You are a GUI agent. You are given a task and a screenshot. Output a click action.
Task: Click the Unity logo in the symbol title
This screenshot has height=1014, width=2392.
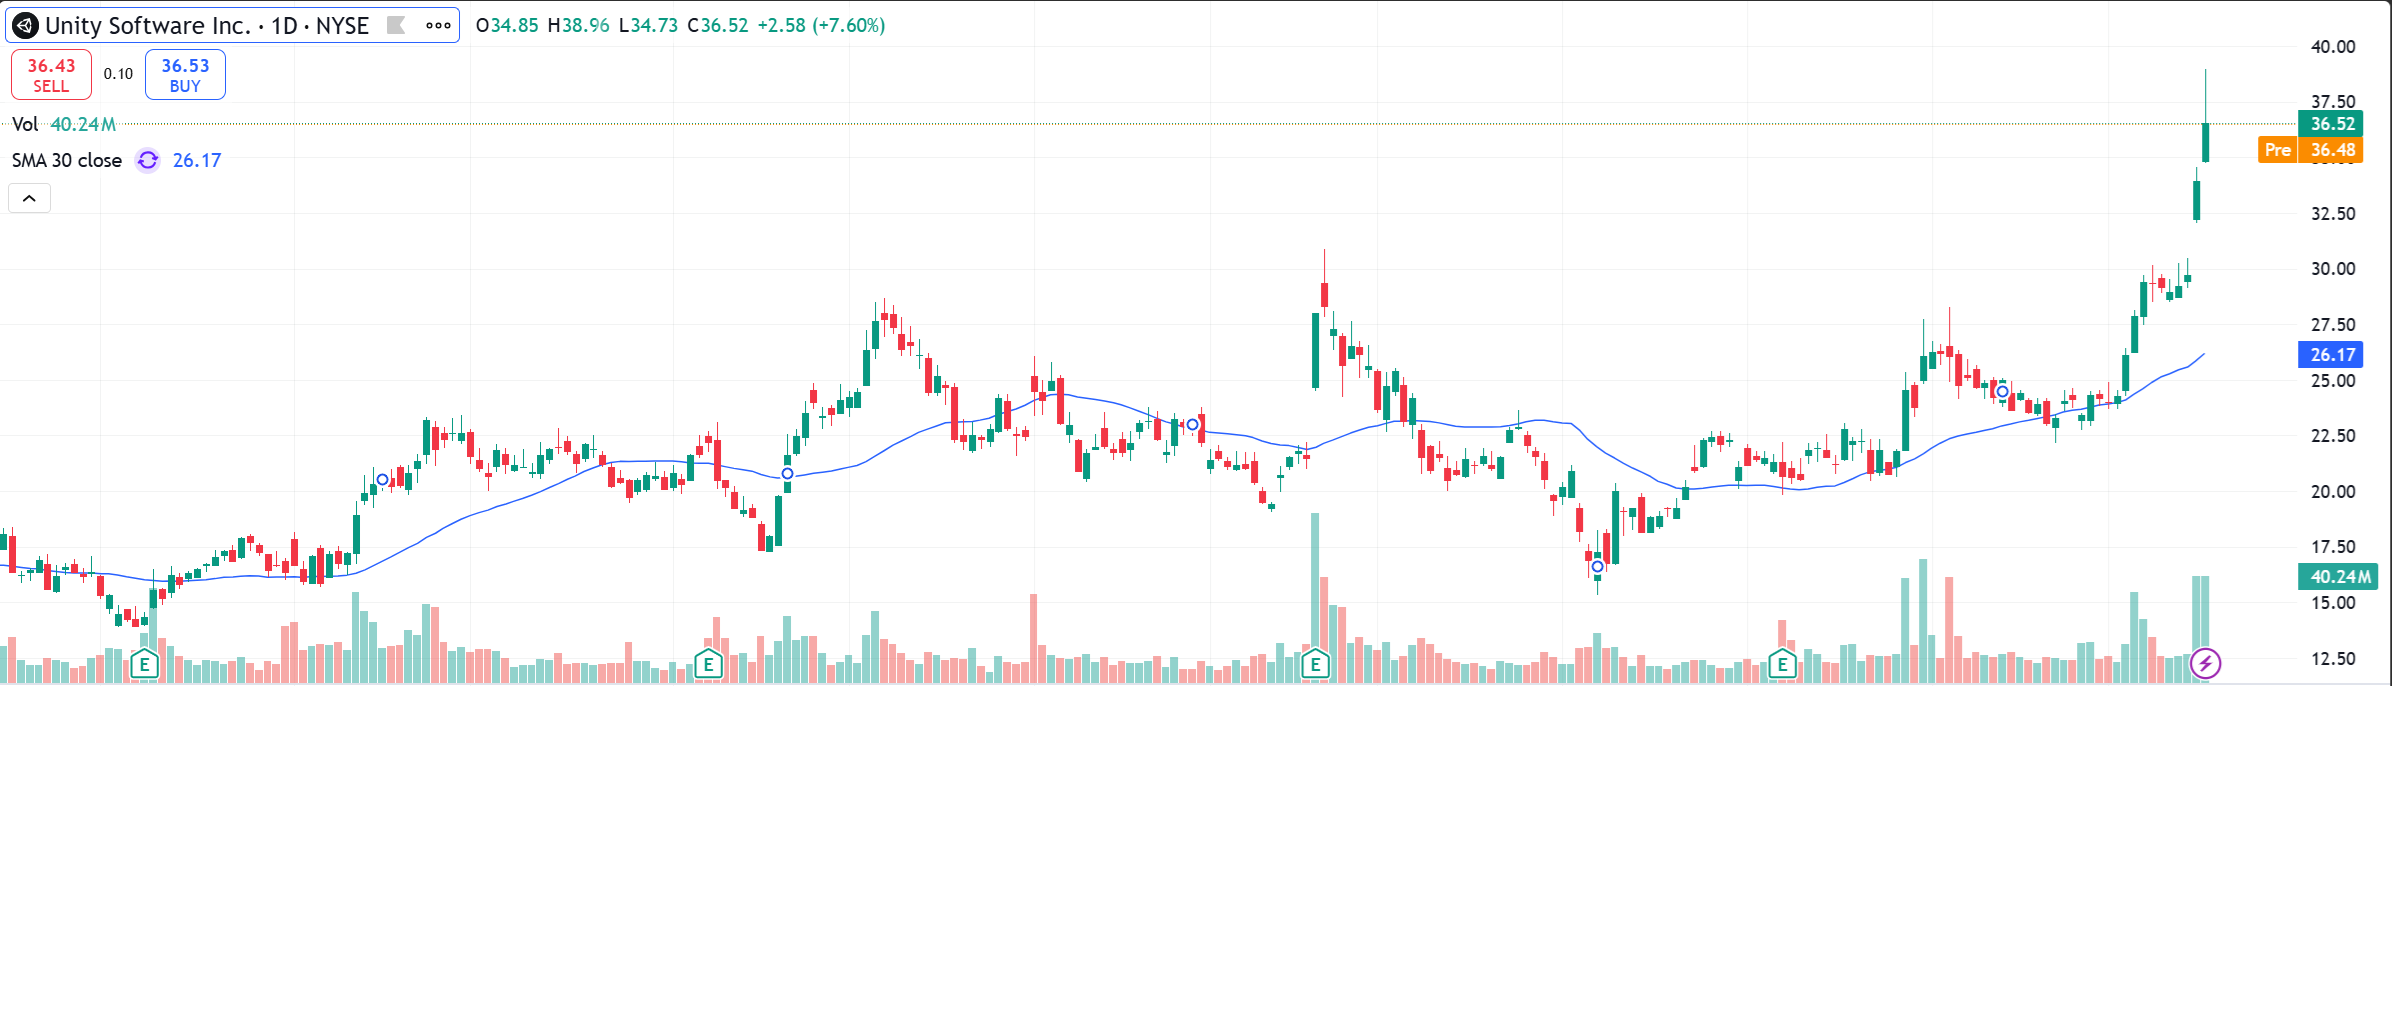pos(25,25)
